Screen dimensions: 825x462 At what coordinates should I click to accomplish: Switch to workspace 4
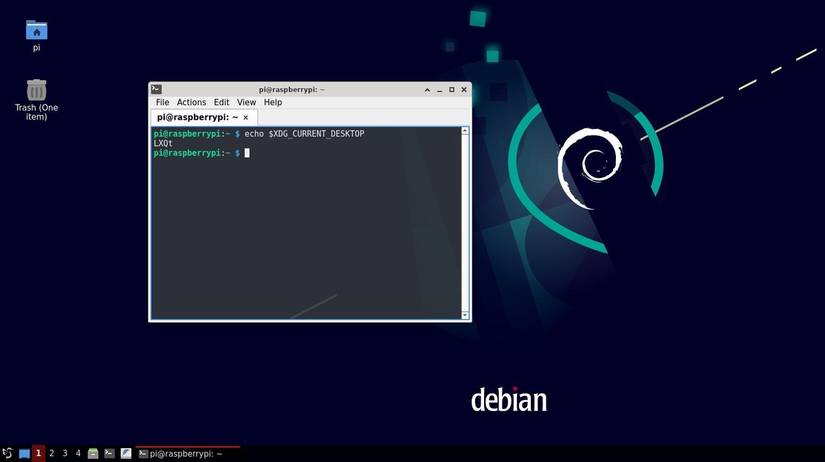pos(78,453)
